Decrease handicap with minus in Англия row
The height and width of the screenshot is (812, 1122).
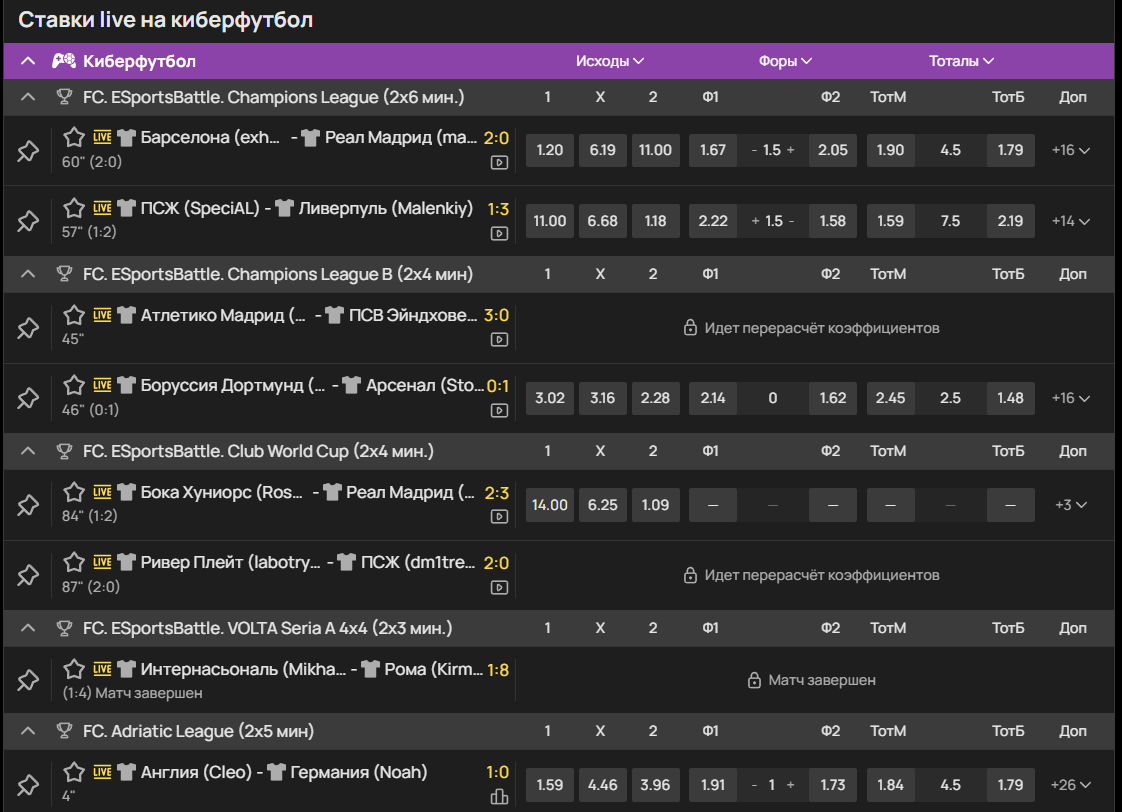(x=754, y=785)
